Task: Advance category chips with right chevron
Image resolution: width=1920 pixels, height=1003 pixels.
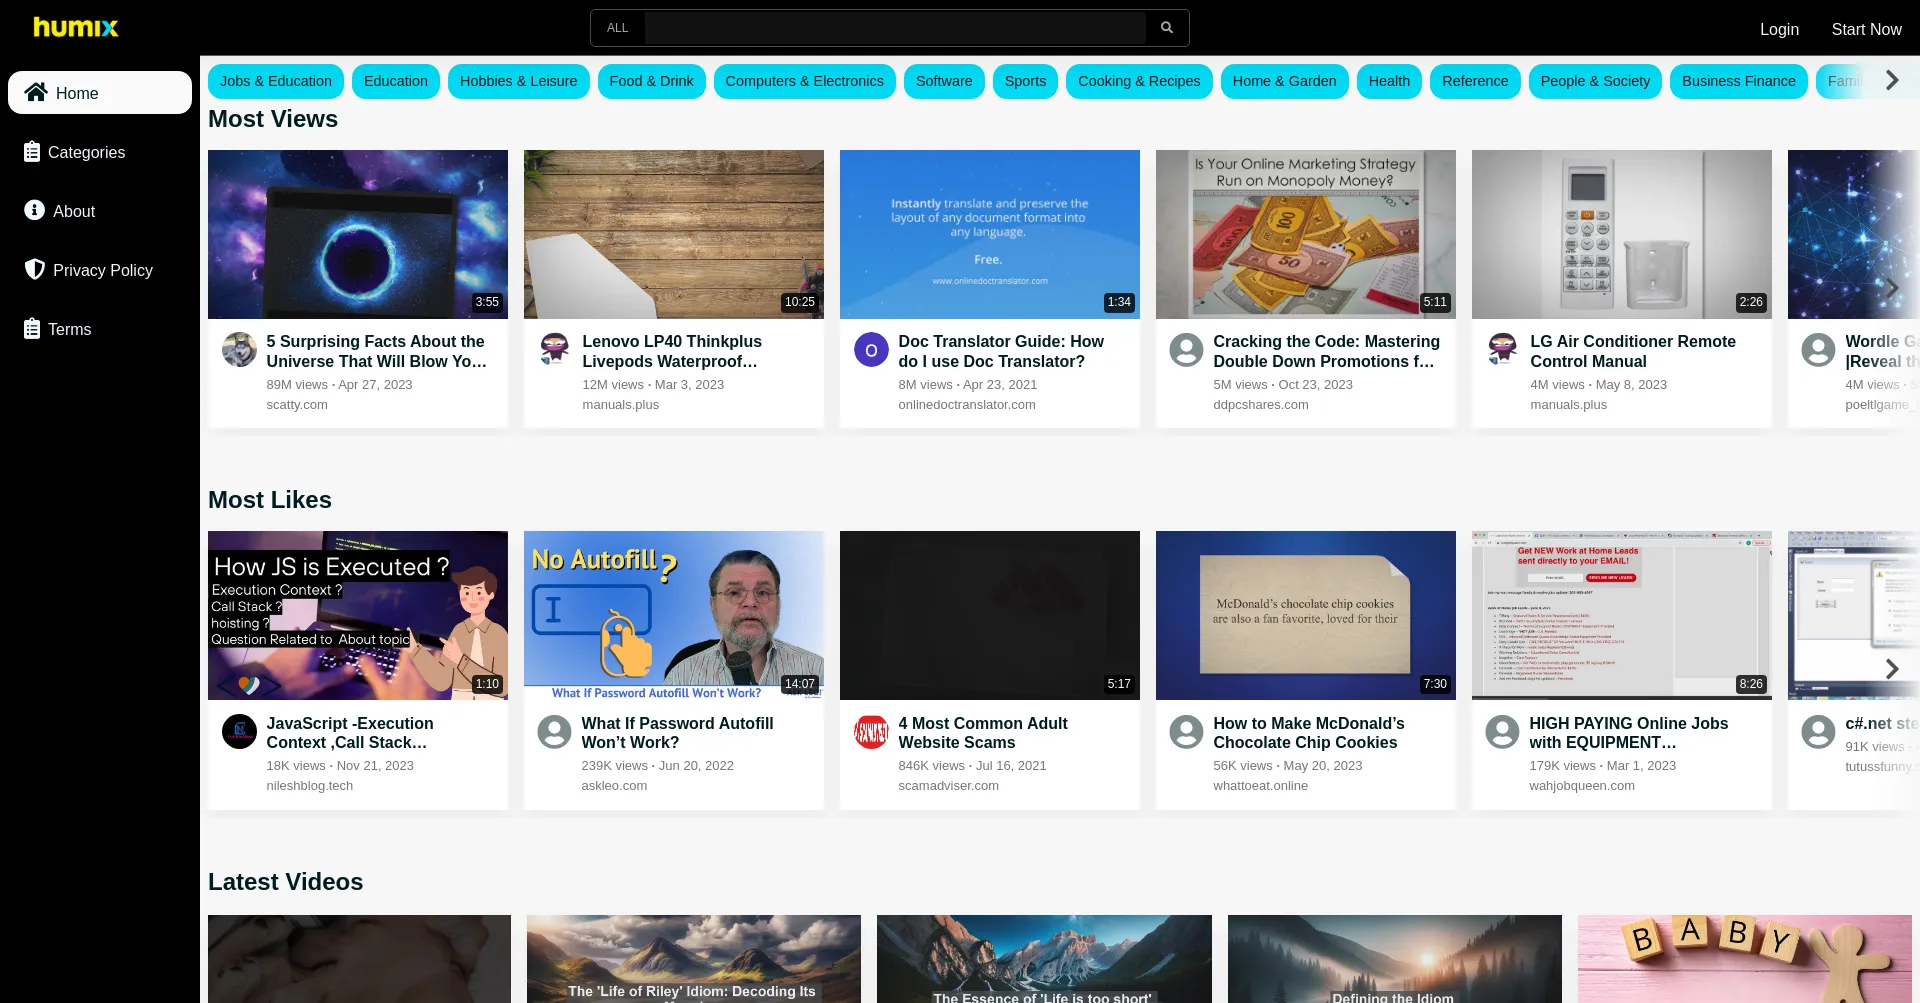Action: [x=1891, y=80]
